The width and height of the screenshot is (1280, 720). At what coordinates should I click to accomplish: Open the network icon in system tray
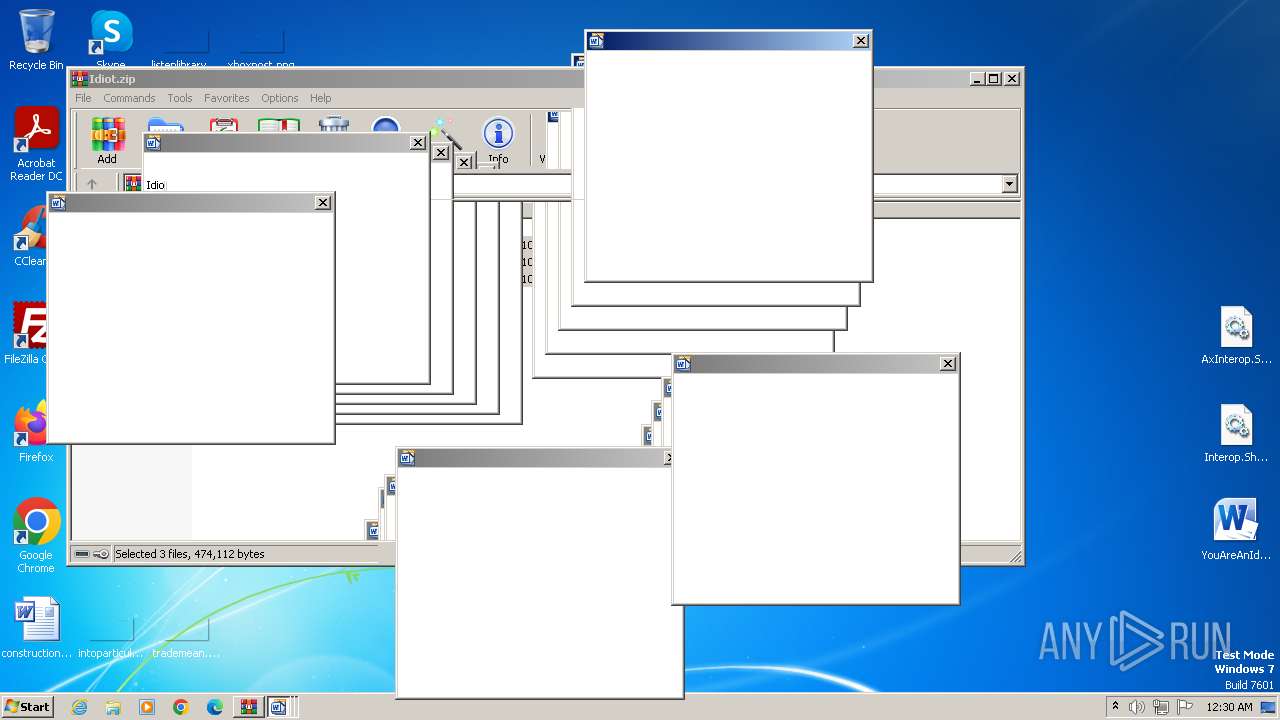pos(1160,707)
